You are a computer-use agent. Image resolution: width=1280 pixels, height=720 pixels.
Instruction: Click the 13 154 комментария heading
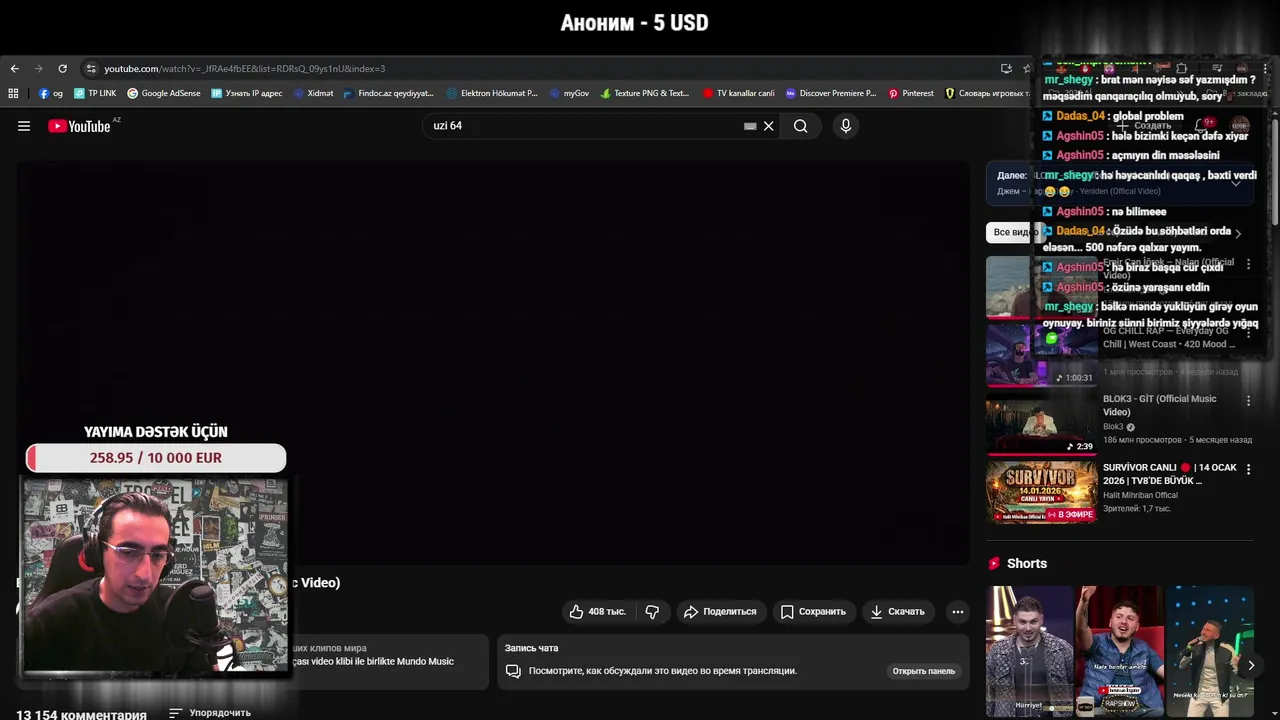(81, 714)
